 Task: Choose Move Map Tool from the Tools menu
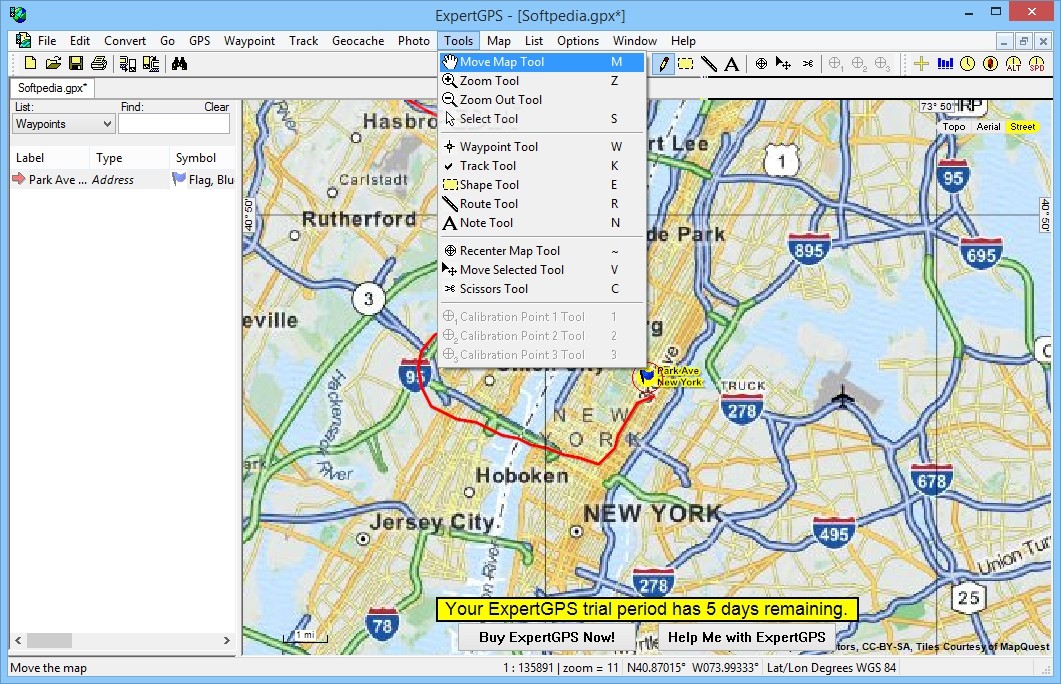[x=541, y=62]
